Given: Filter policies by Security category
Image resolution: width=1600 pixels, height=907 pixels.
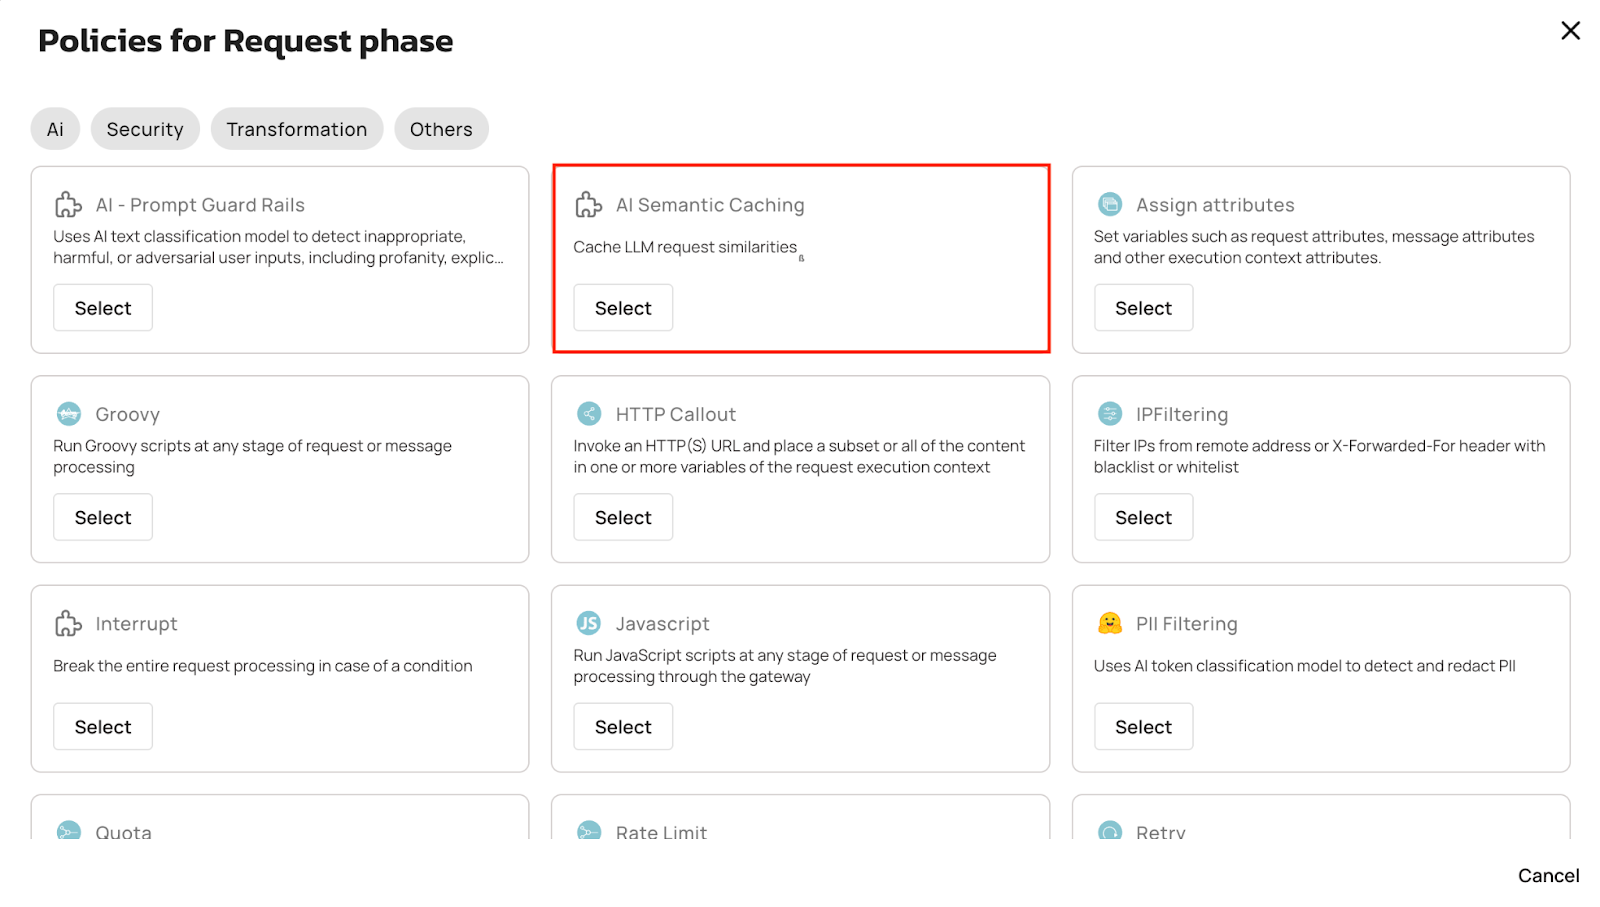Looking at the screenshot, I should tap(145, 129).
